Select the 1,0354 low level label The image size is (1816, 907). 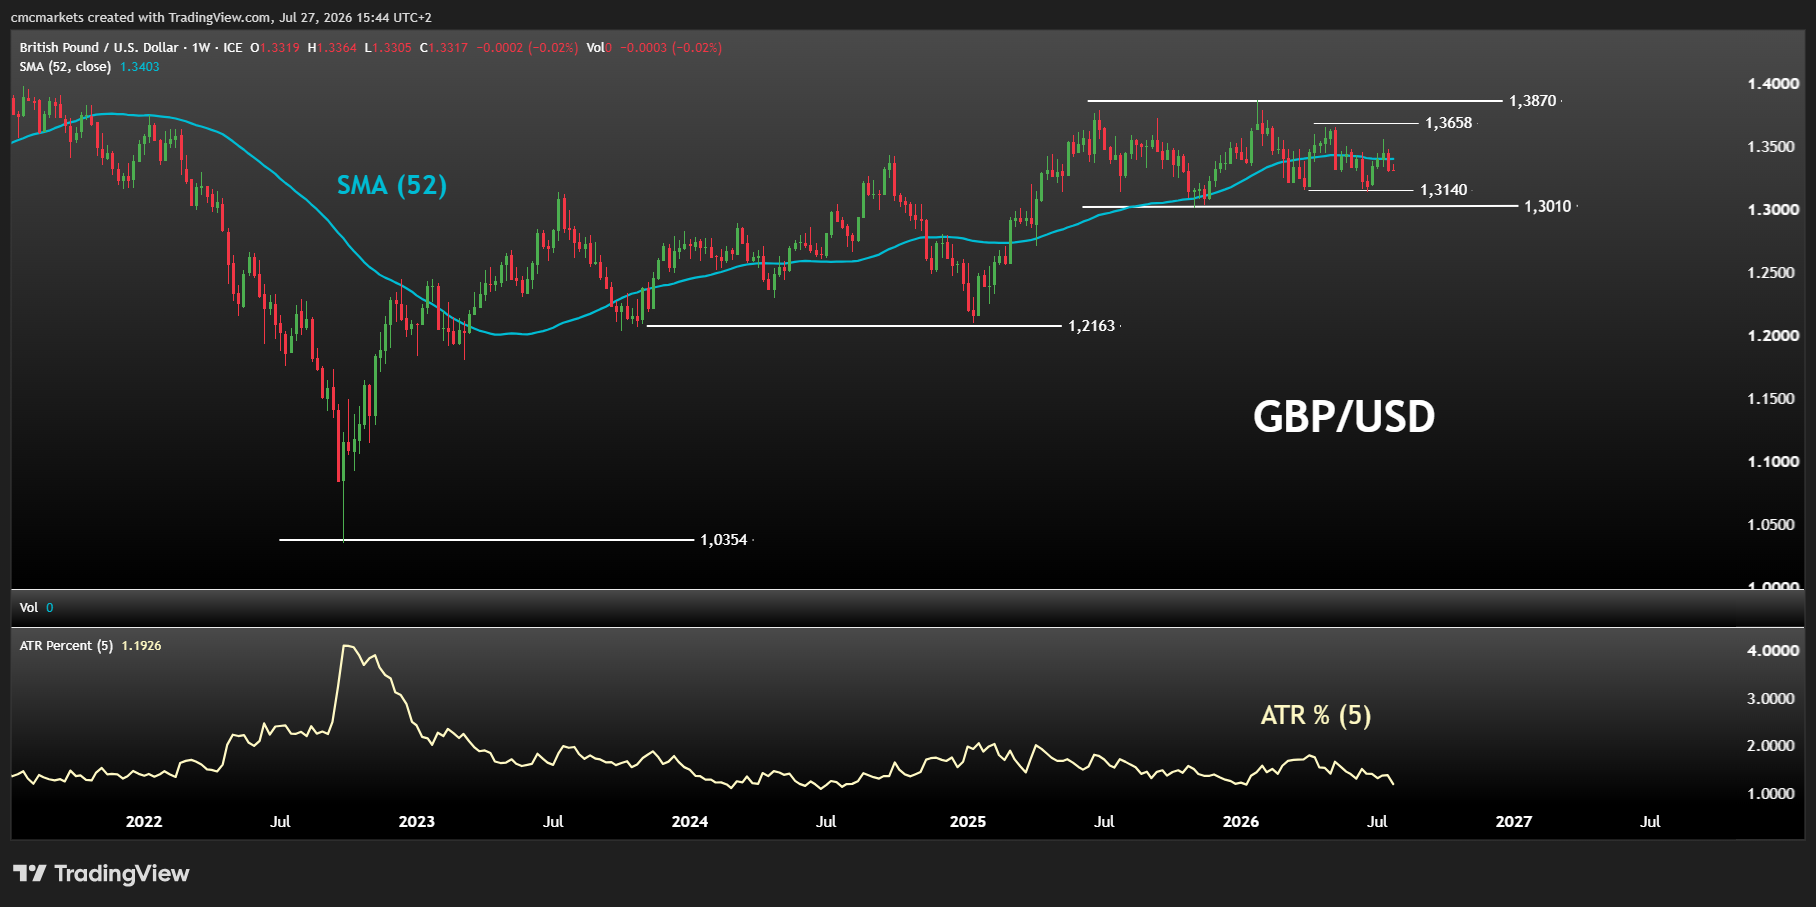(723, 540)
